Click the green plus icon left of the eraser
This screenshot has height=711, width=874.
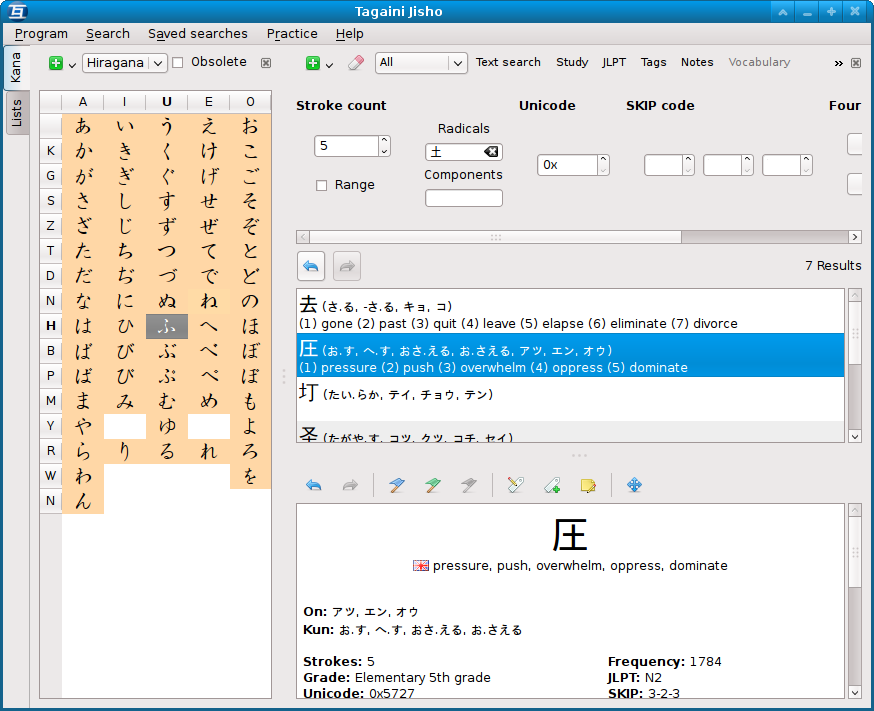pos(313,63)
